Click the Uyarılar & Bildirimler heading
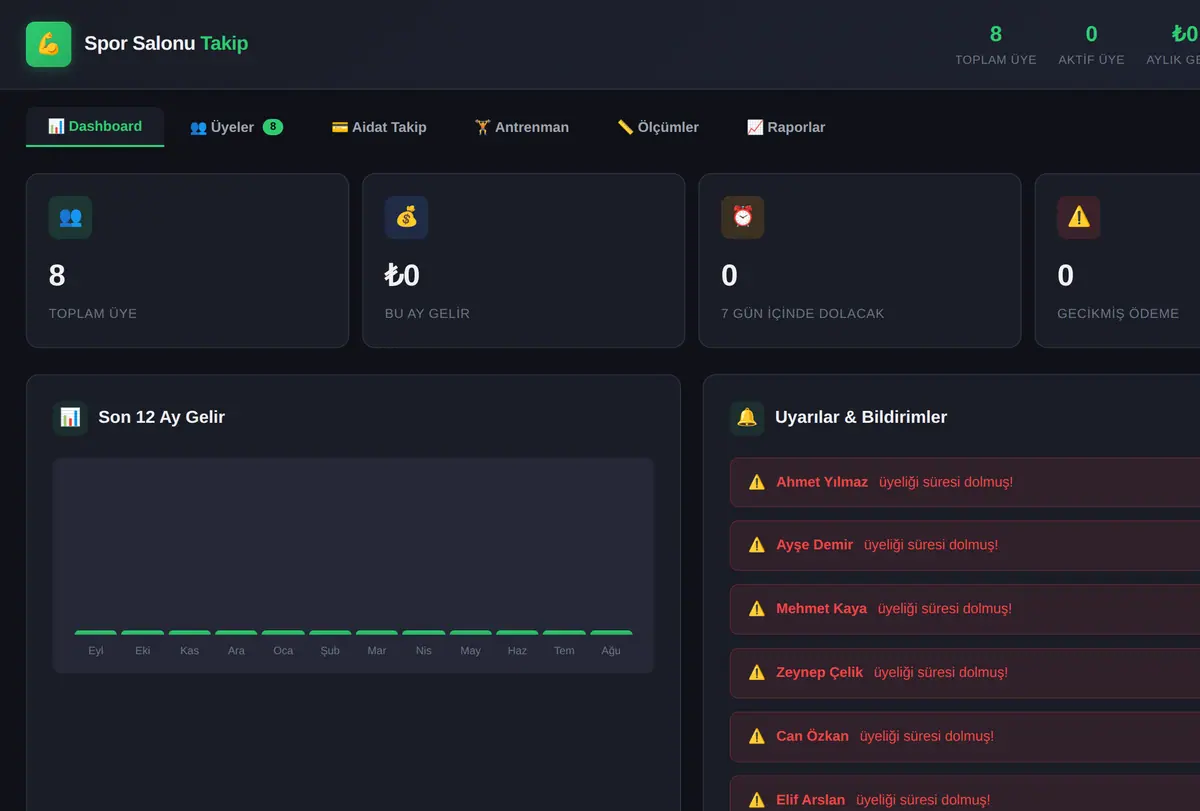The width and height of the screenshot is (1200, 811). pos(861,417)
